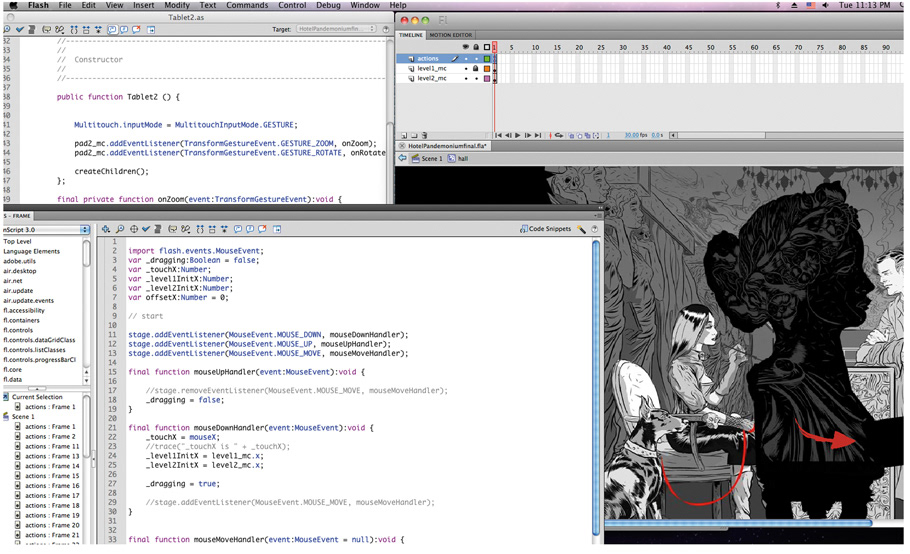Toggle the lock on level1_mc layer

pos(476,68)
